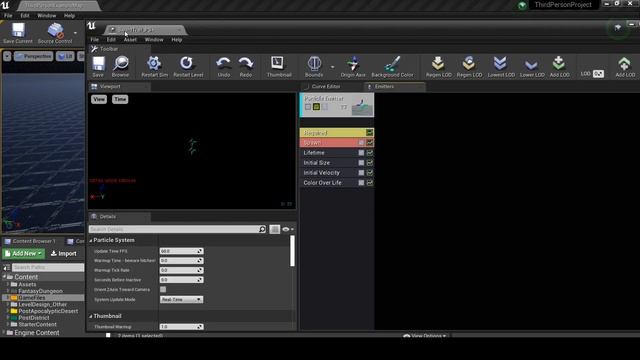
Task: Toggle the Origin Axis icon
Action: (353, 64)
